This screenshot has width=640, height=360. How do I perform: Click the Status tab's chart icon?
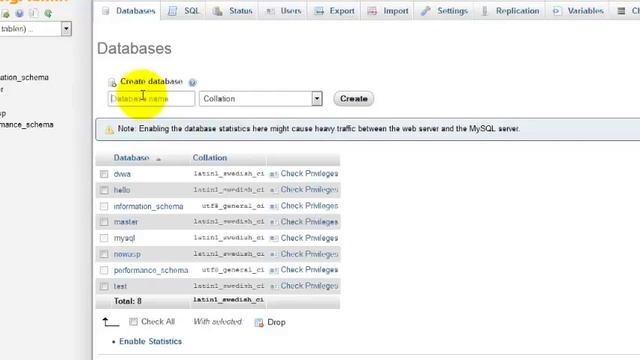click(218, 11)
